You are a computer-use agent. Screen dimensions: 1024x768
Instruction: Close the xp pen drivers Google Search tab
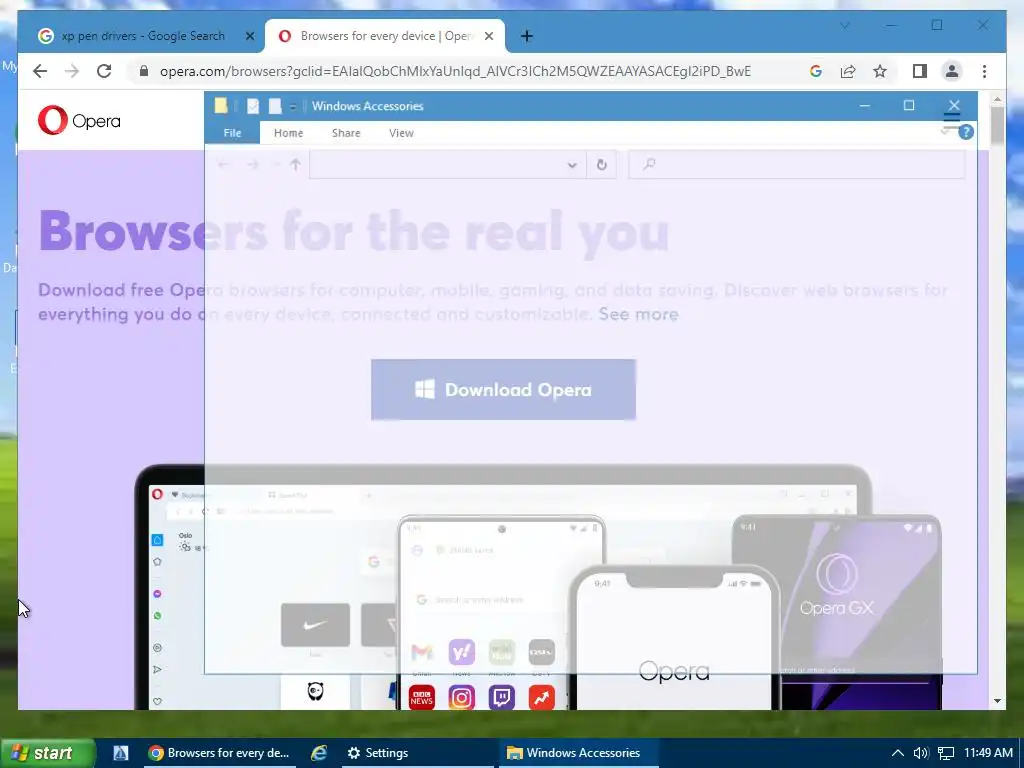tap(249, 36)
